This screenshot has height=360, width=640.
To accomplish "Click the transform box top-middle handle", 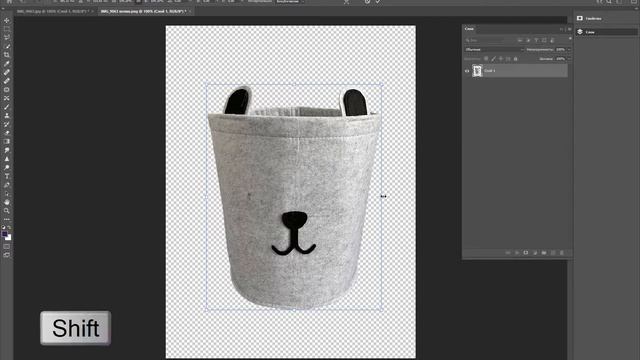I will click(x=294, y=84).
